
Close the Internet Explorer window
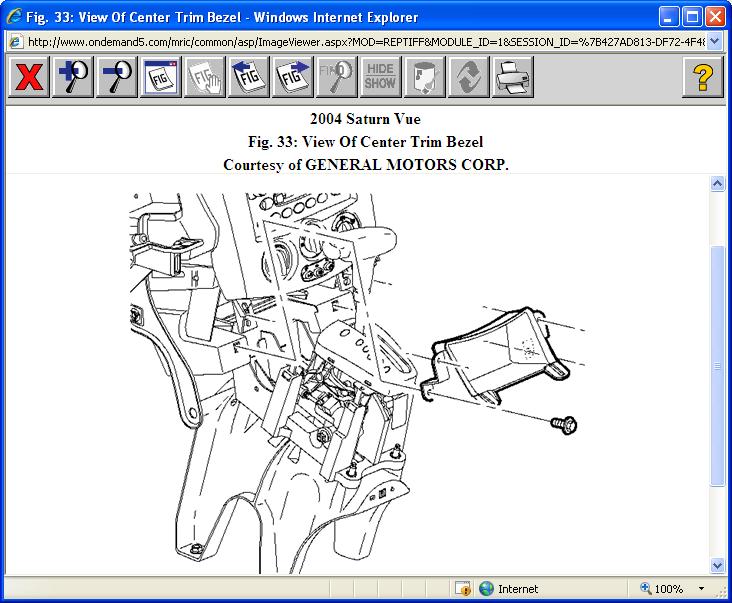point(715,17)
